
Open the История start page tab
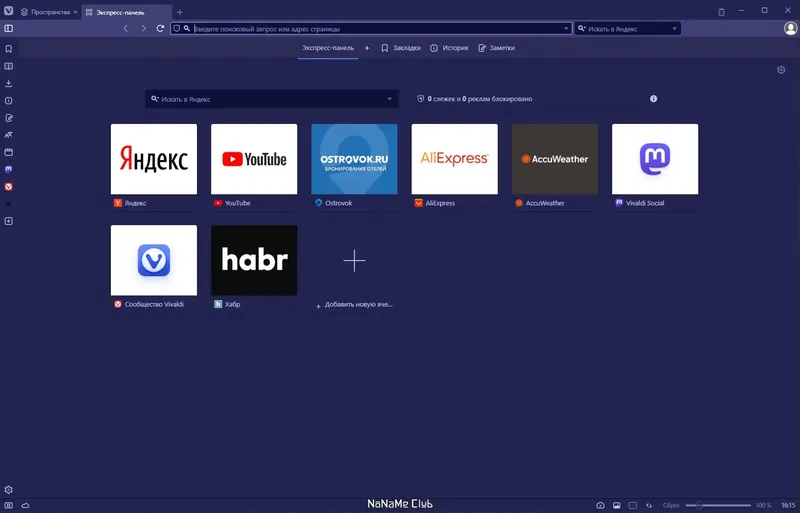coord(449,48)
